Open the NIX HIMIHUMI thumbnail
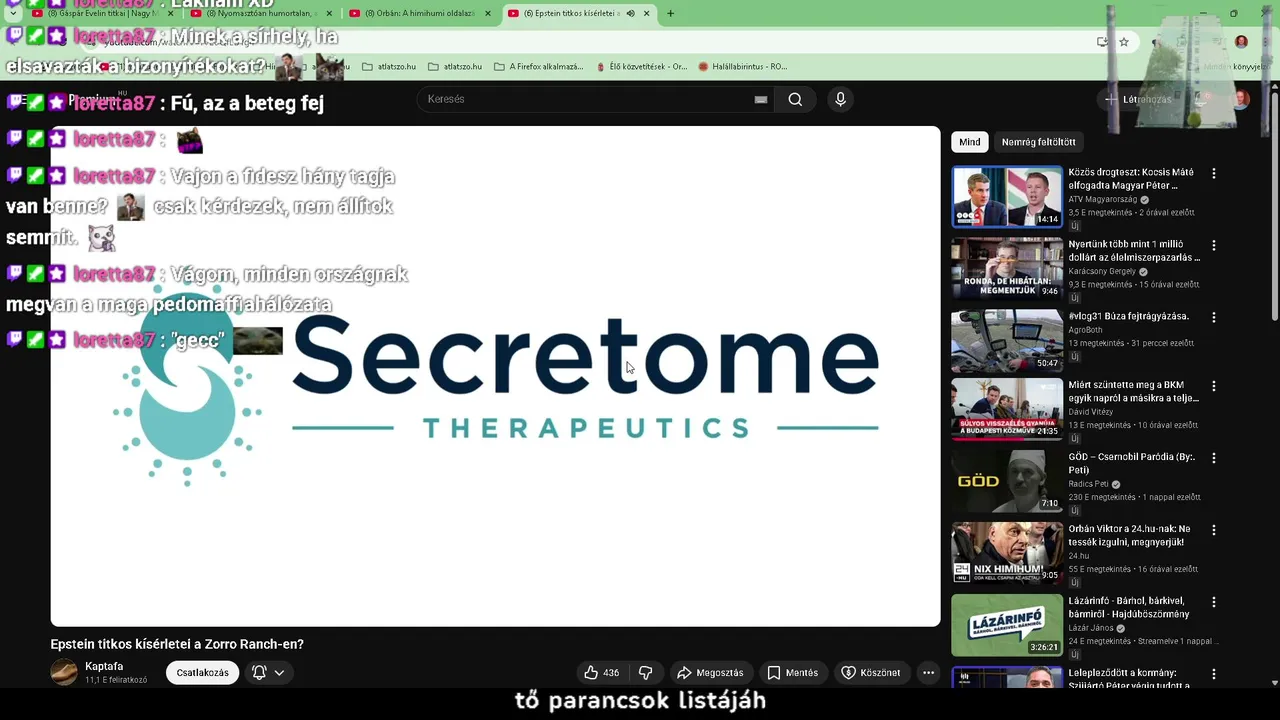This screenshot has width=1280, height=720. click(1007, 553)
